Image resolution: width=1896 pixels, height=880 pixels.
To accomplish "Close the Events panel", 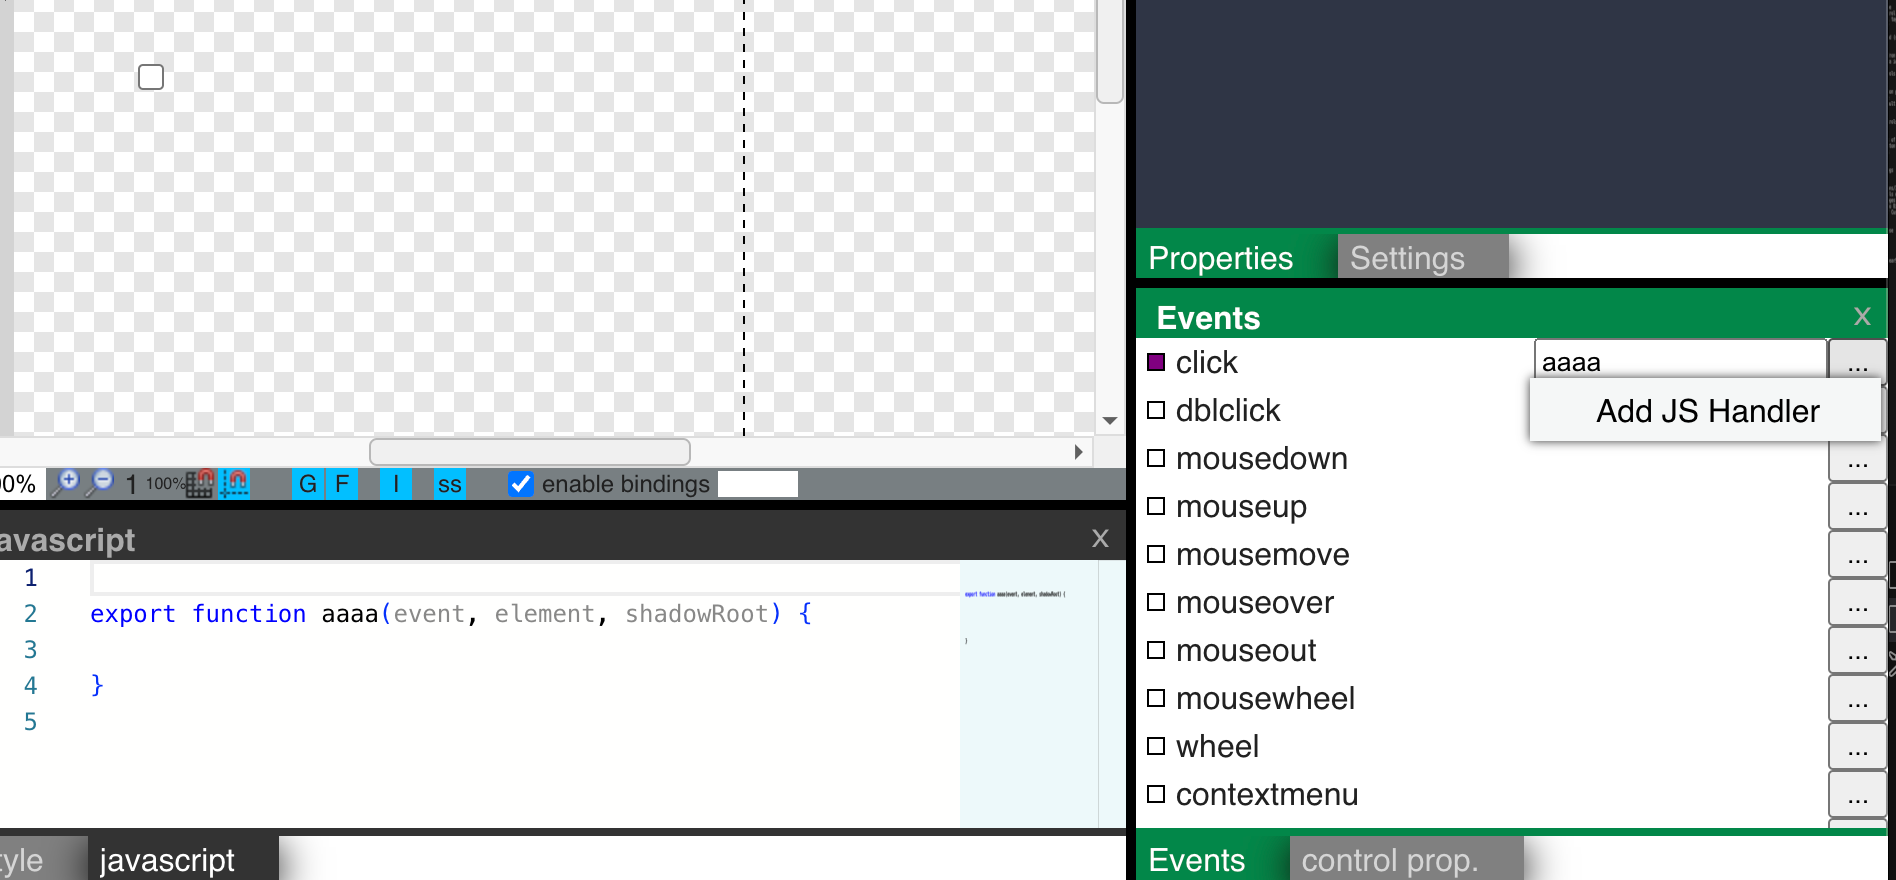I will pyautogui.click(x=1862, y=317).
